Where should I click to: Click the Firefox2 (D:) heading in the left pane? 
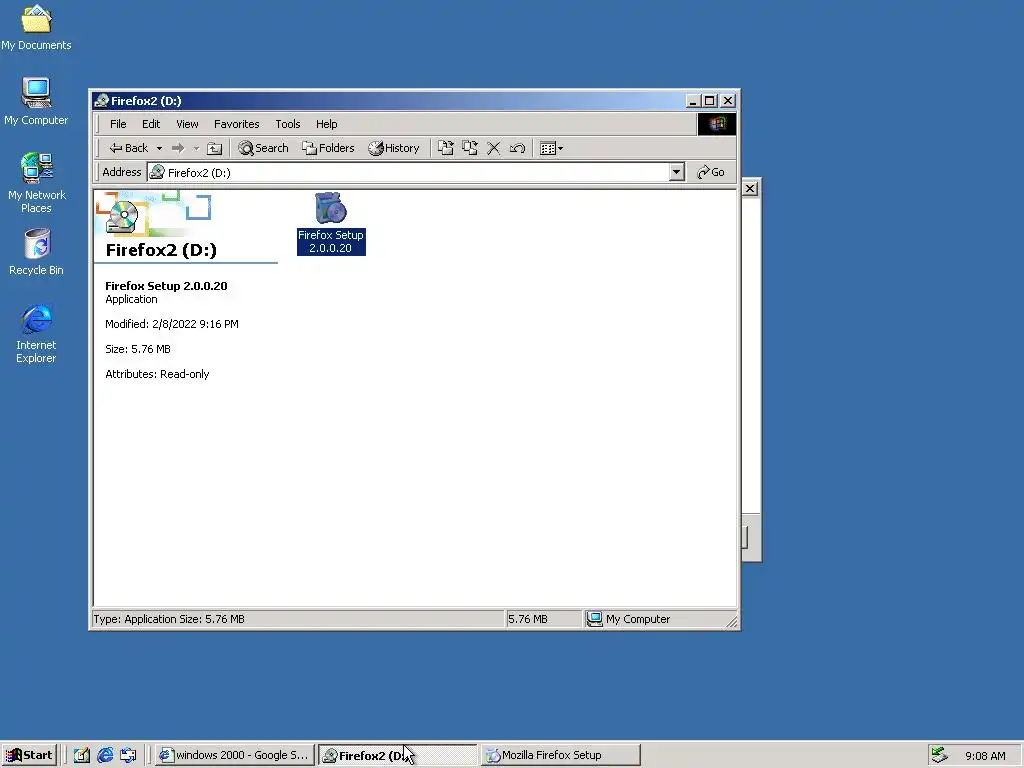161,250
